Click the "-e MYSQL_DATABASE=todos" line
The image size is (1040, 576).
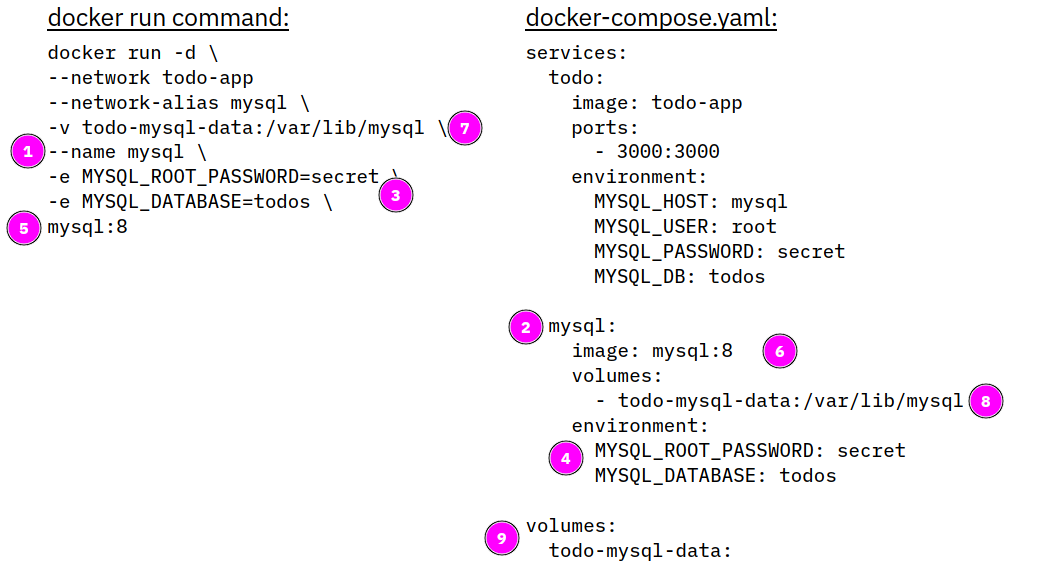click(x=190, y=202)
